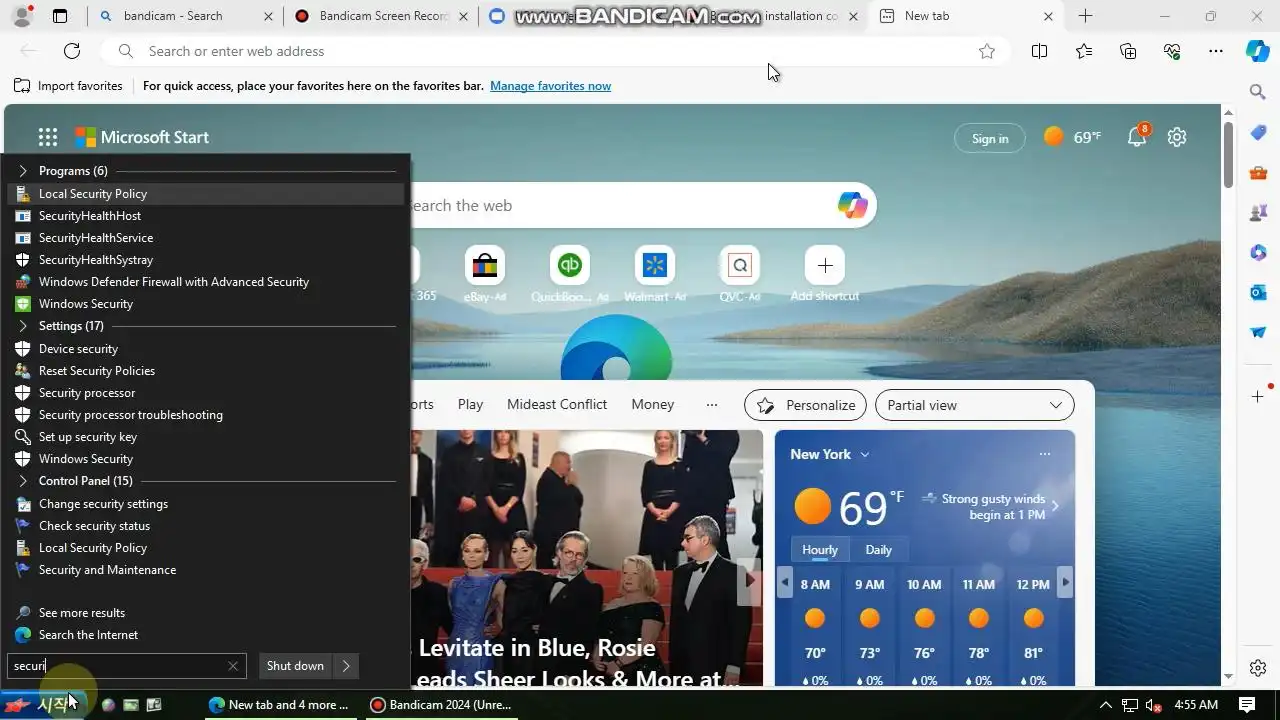Open Browser essentials heart icon
The image size is (1280, 720).
(1172, 51)
